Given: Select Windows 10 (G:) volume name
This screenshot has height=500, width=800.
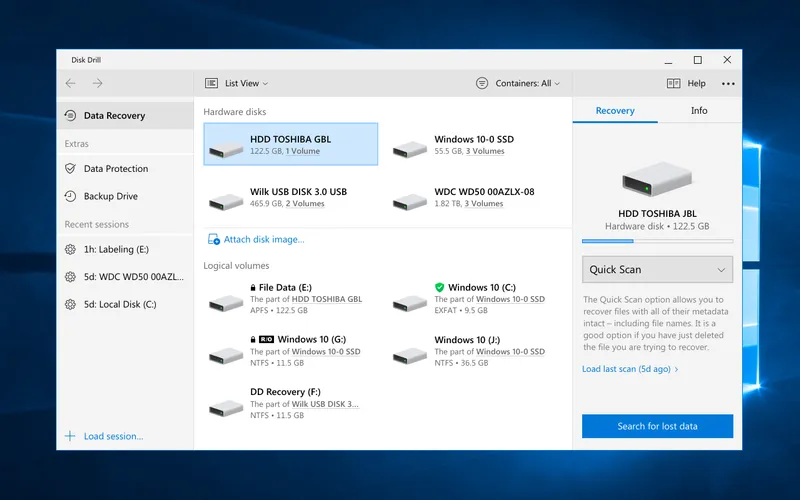Looking at the screenshot, I should 312,339.
